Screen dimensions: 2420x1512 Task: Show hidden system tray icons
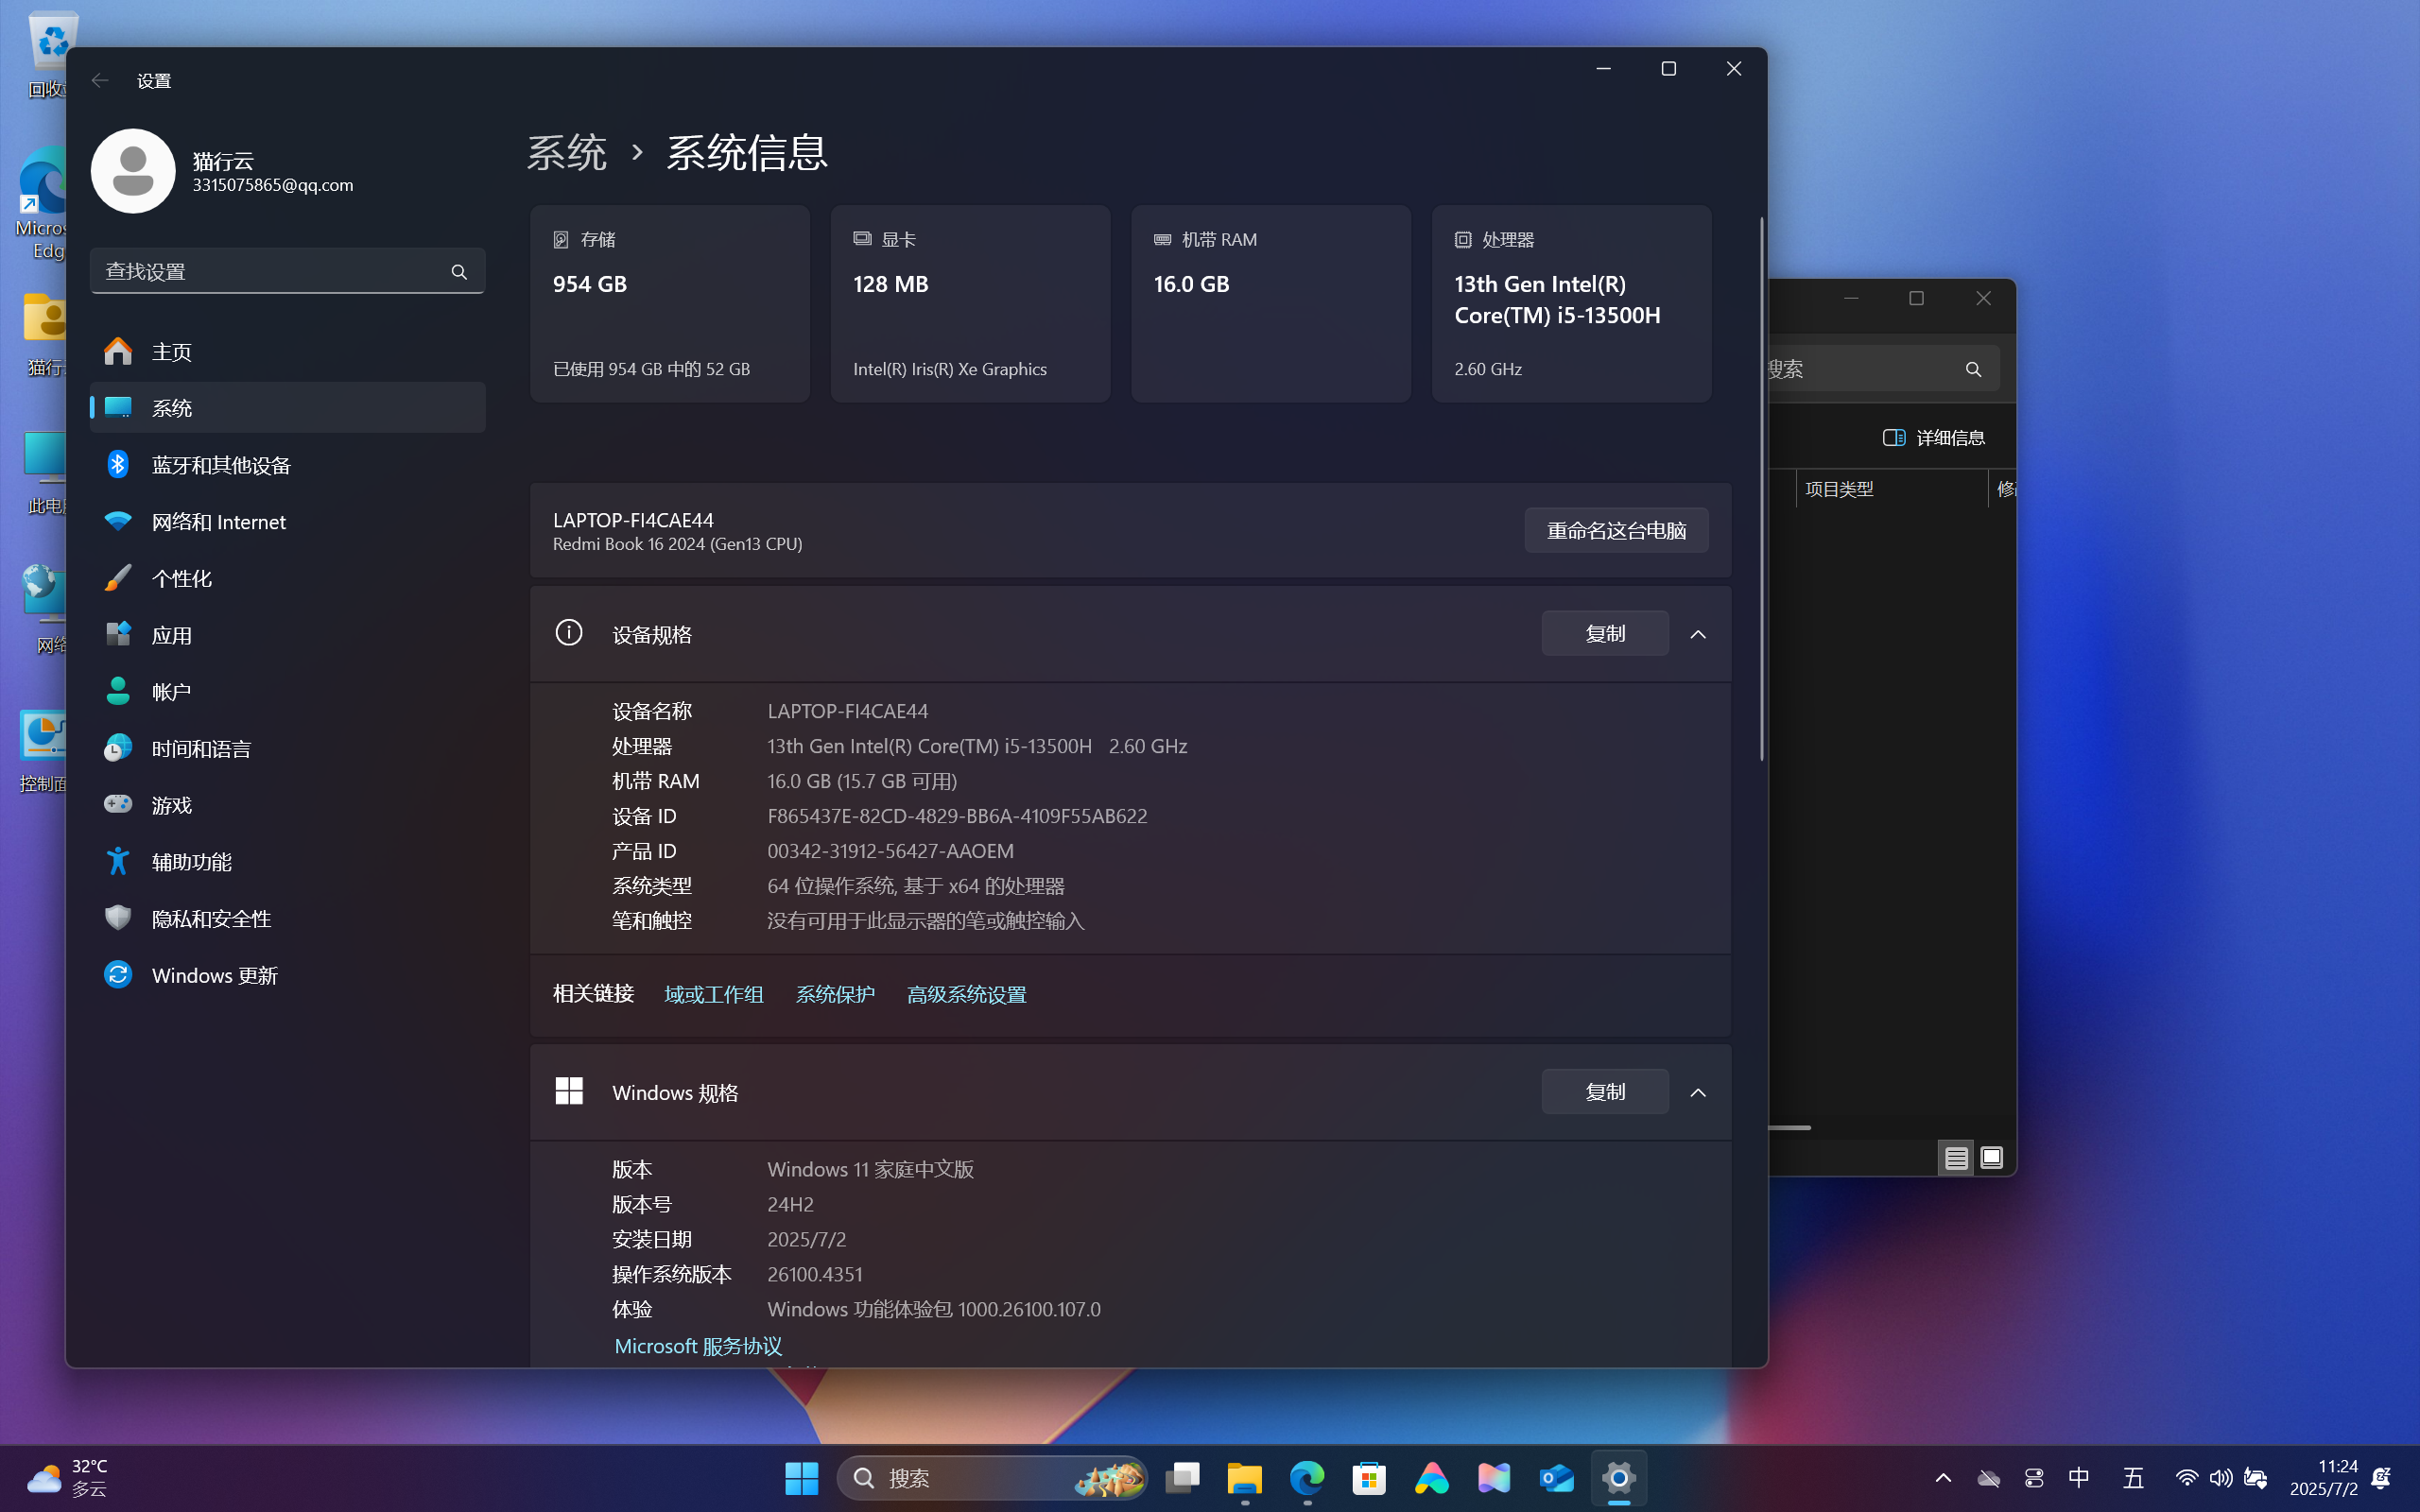pos(1943,1478)
